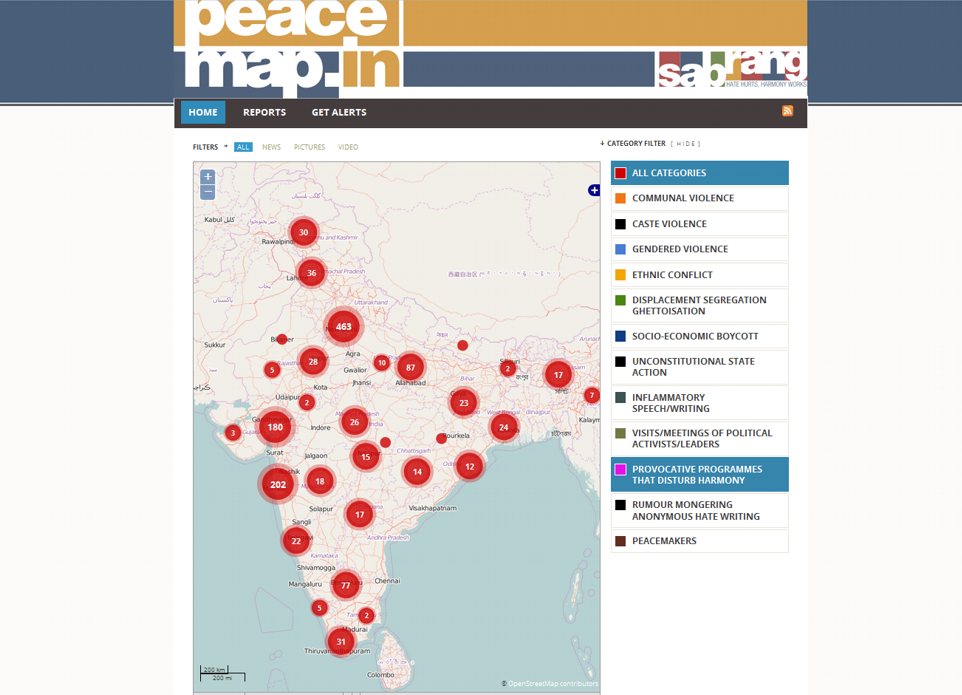
Task: Open the 18 incident cluster marker
Action: (320, 482)
